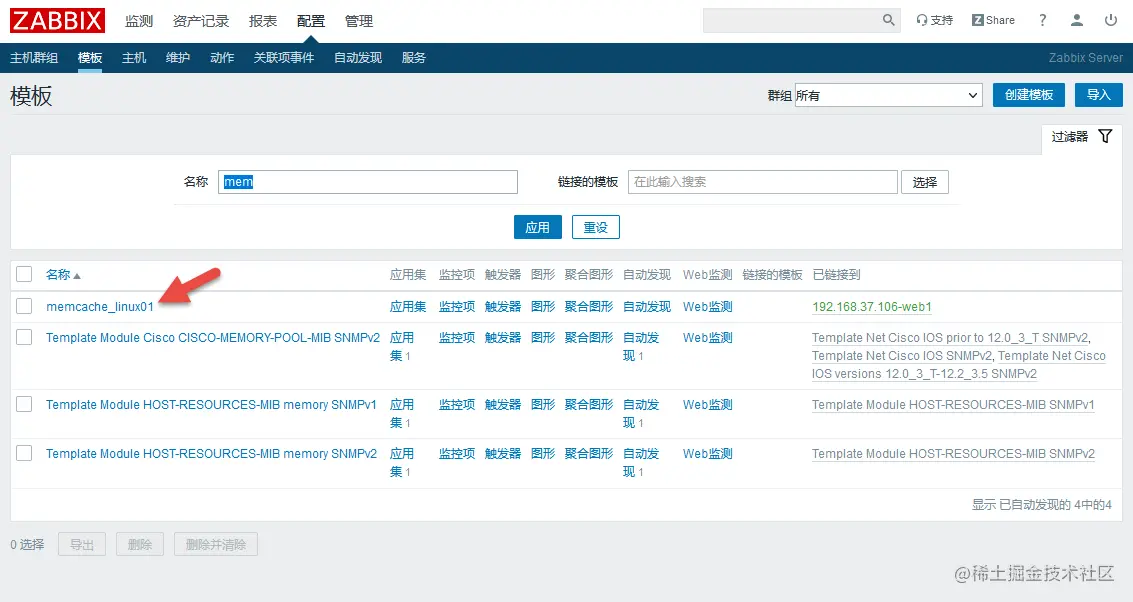Image resolution: width=1133 pixels, height=602 pixels.
Task: Click the 删除并清除 button
Action: 215,544
